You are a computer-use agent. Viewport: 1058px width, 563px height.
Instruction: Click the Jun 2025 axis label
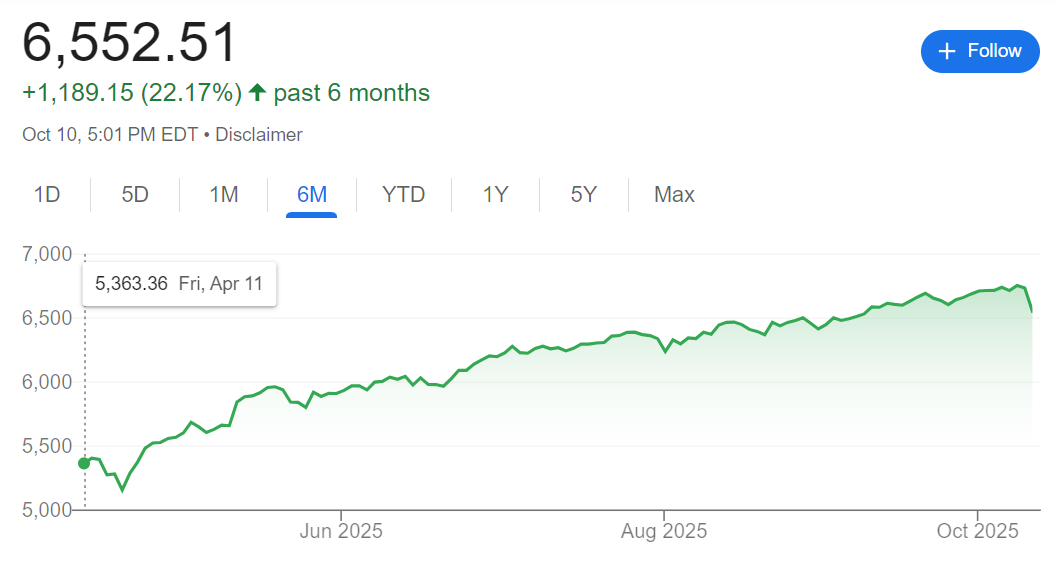coord(341,531)
